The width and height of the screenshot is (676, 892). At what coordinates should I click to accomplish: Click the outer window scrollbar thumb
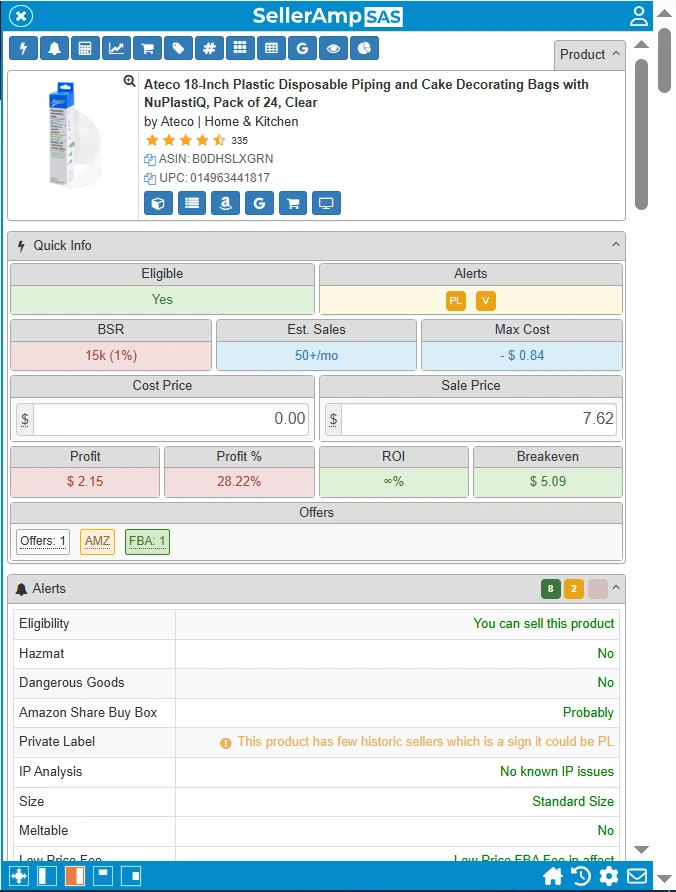pyautogui.click(x=664, y=60)
